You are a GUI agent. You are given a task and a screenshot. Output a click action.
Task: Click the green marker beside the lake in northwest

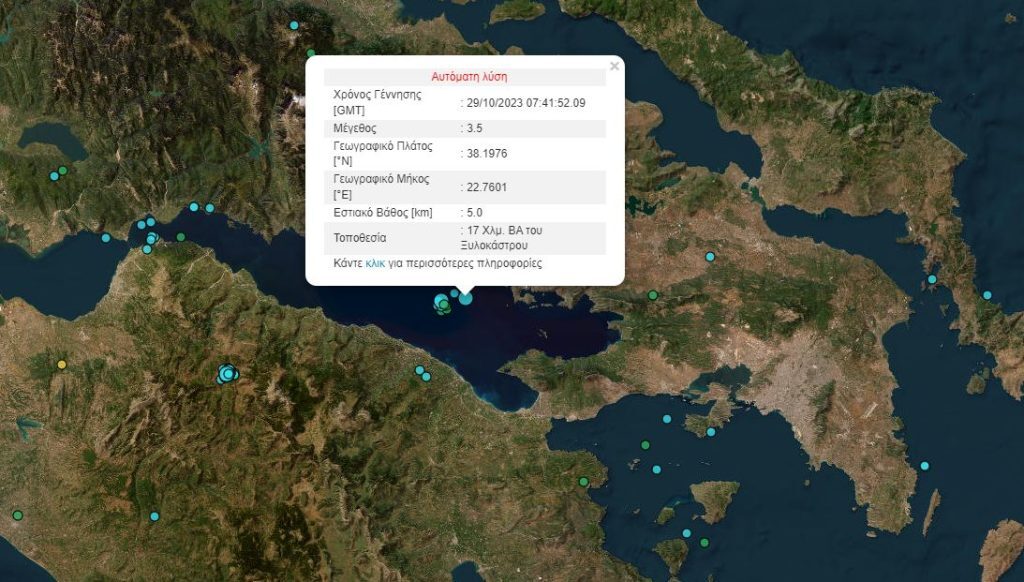click(x=63, y=171)
